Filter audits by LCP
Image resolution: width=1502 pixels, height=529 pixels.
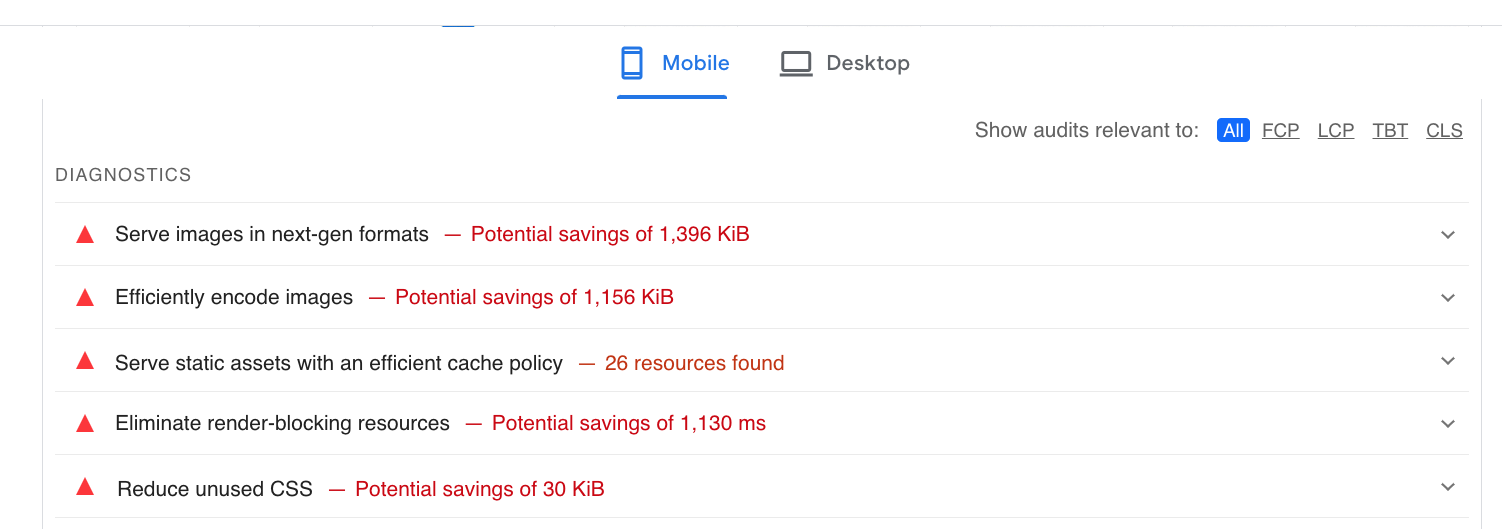pos(1336,130)
